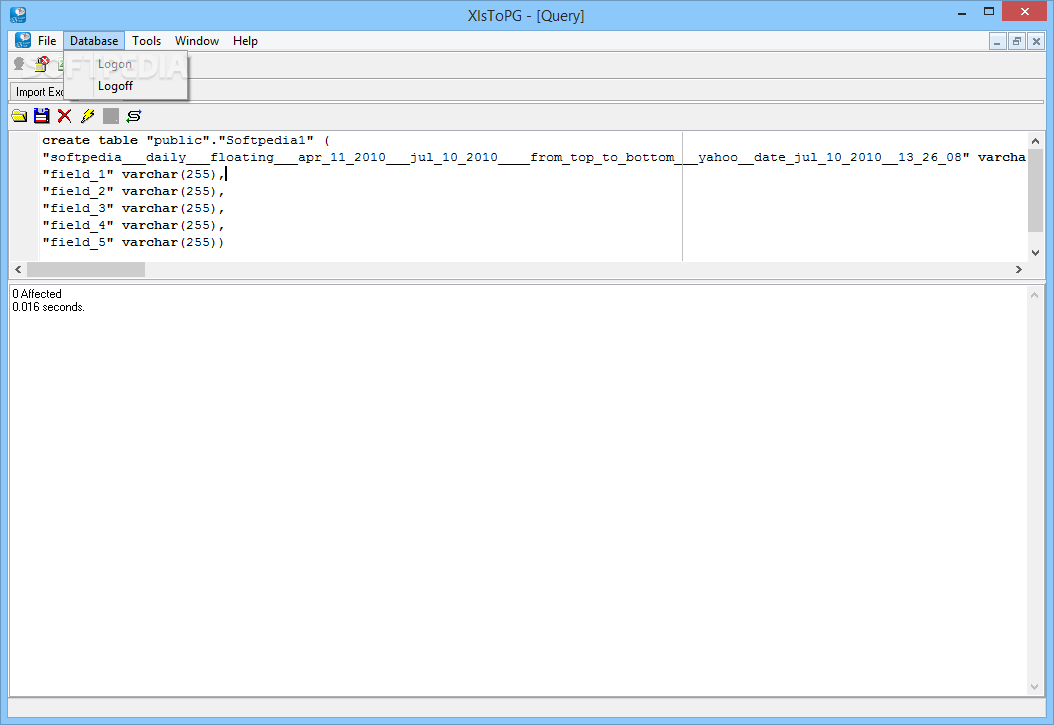This screenshot has width=1054, height=725.
Task: Open the File menu
Action: pyautogui.click(x=47, y=41)
